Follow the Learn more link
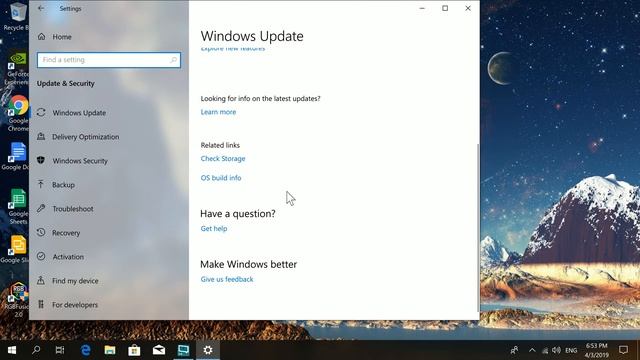Viewport: 640px width, 360px height. [x=218, y=112]
